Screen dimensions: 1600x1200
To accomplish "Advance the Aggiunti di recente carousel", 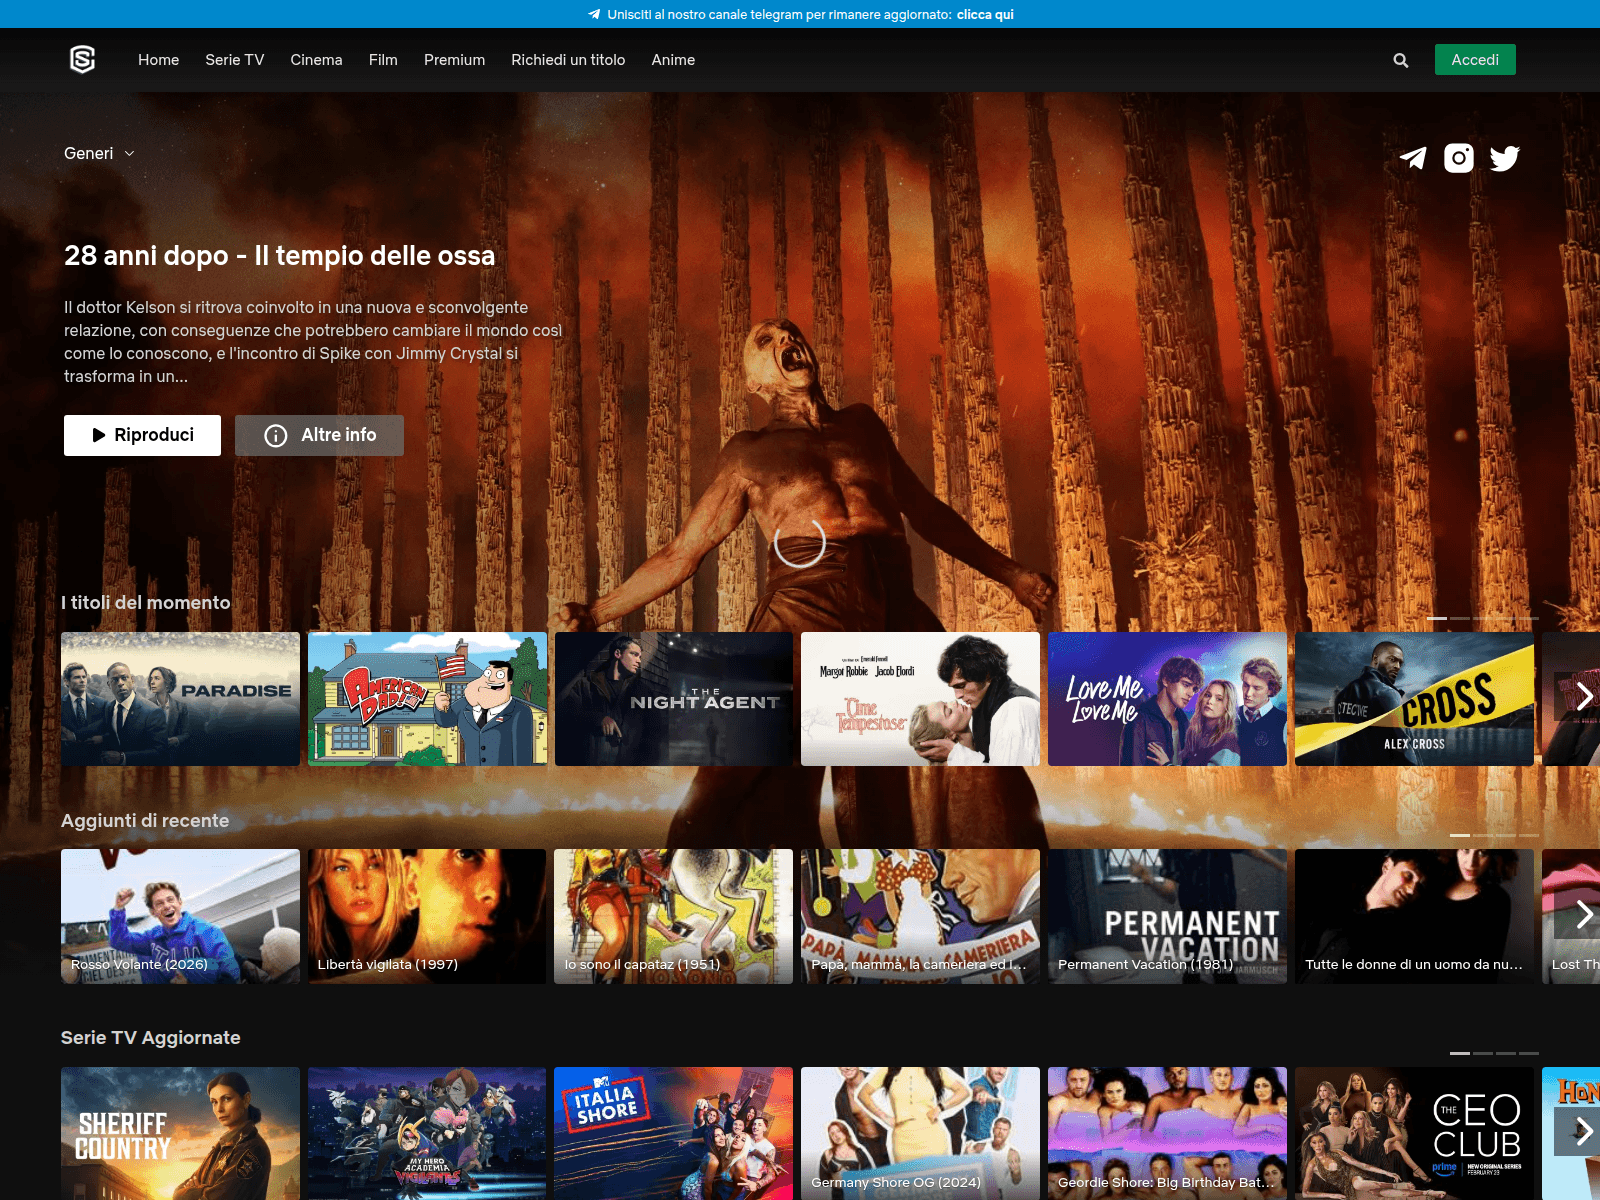I will coord(1584,914).
